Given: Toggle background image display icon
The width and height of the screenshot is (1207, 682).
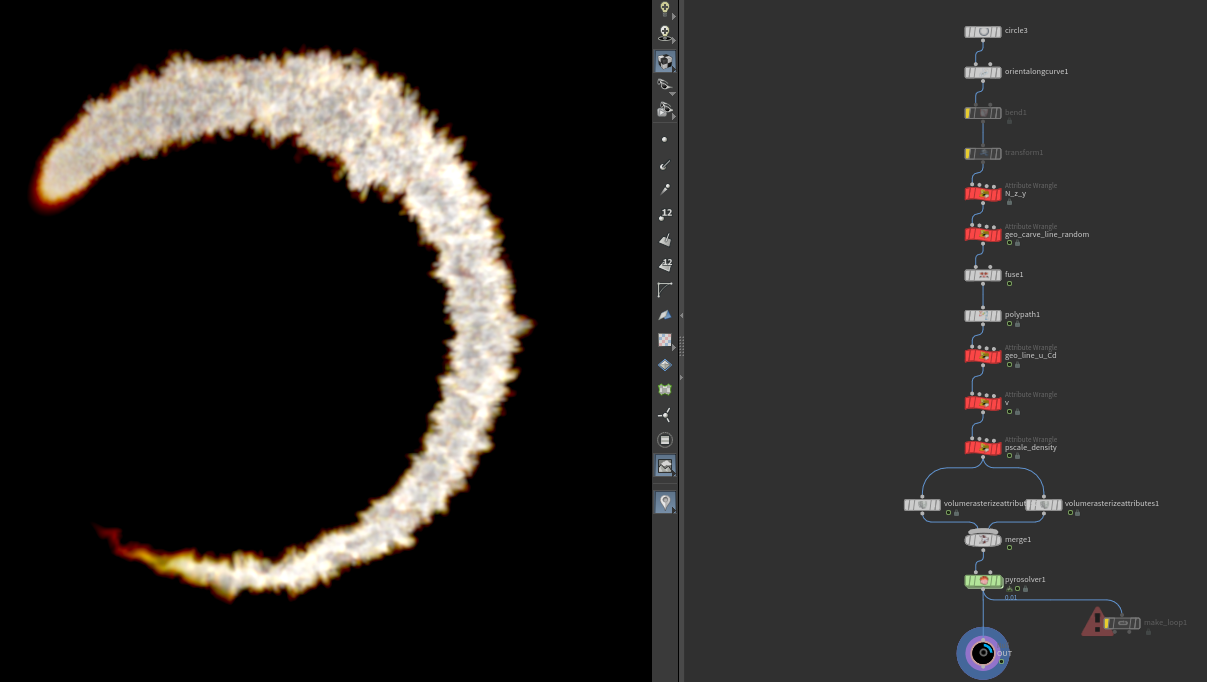Looking at the screenshot, I should (x=665, y=465).
